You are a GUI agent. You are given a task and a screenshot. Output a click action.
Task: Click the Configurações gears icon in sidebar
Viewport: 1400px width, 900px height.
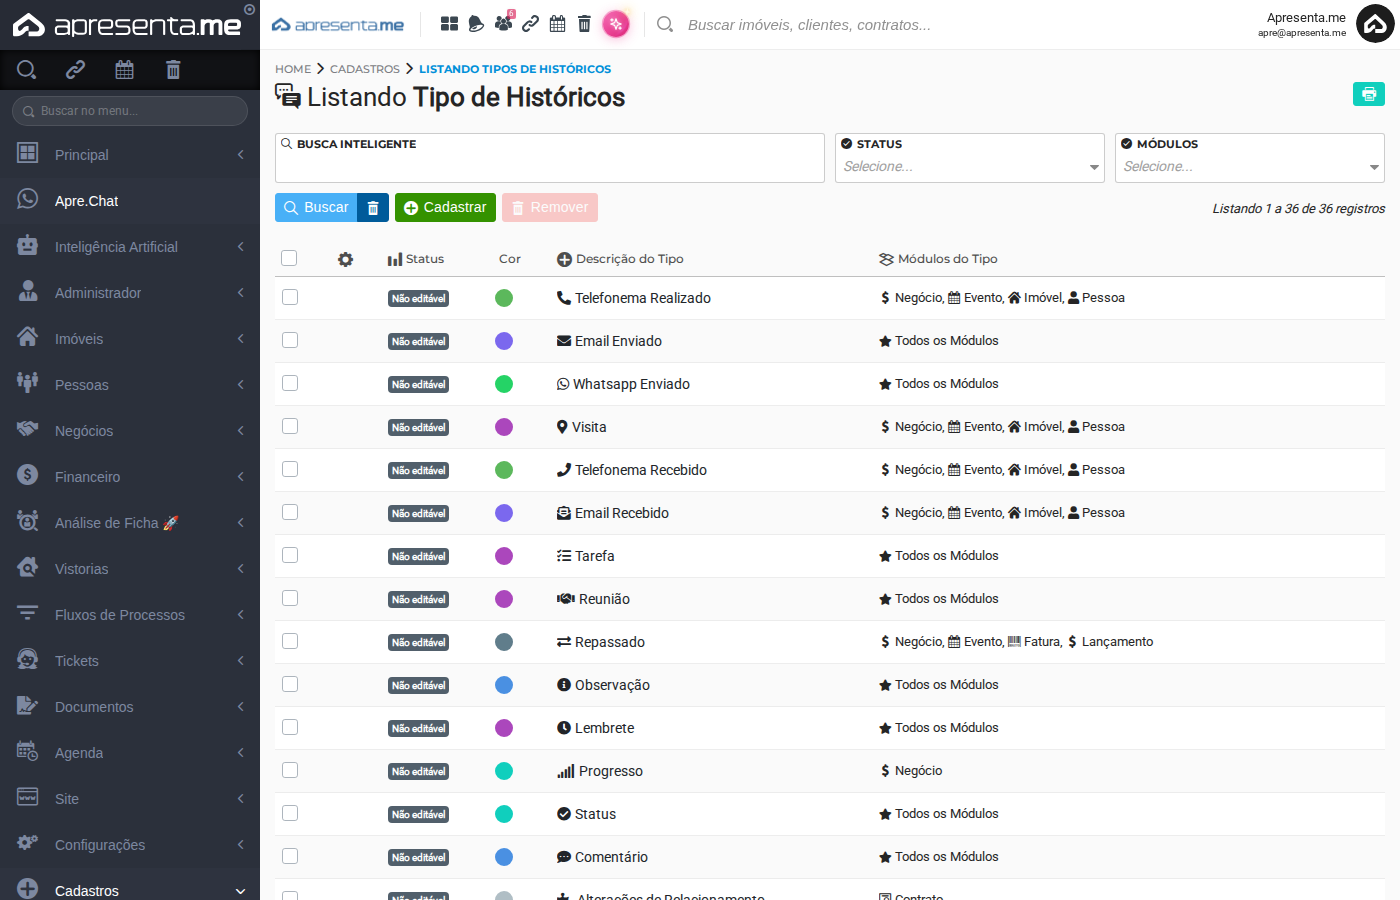28,843
